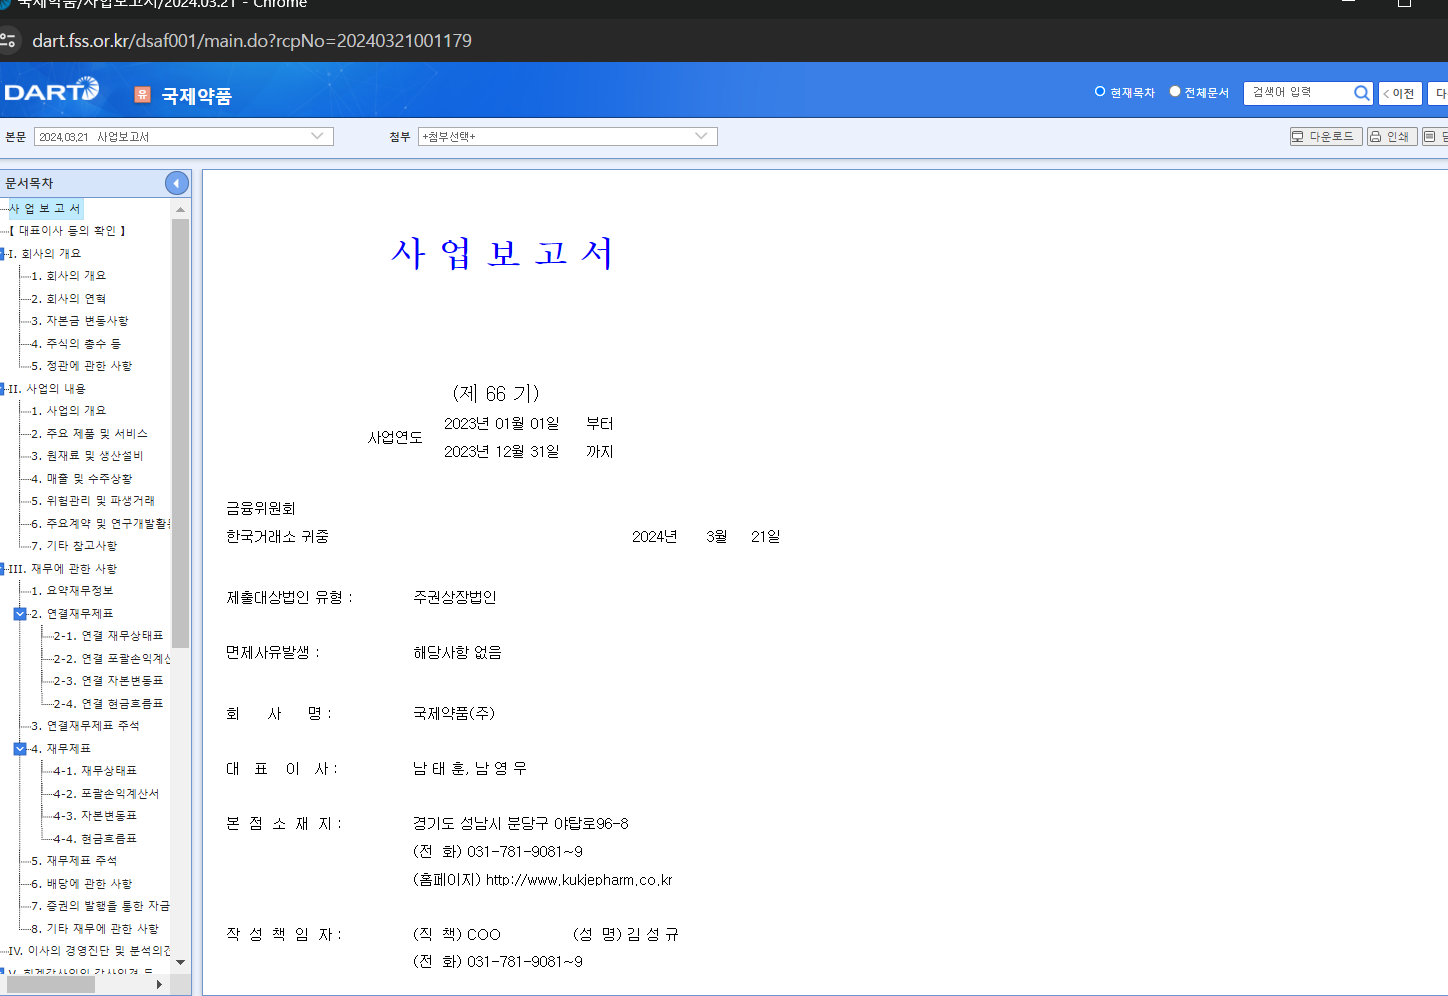Click tree scrollbar up arrow
This screenshot has width=1448, height=996.
click(x=180, y=209)
